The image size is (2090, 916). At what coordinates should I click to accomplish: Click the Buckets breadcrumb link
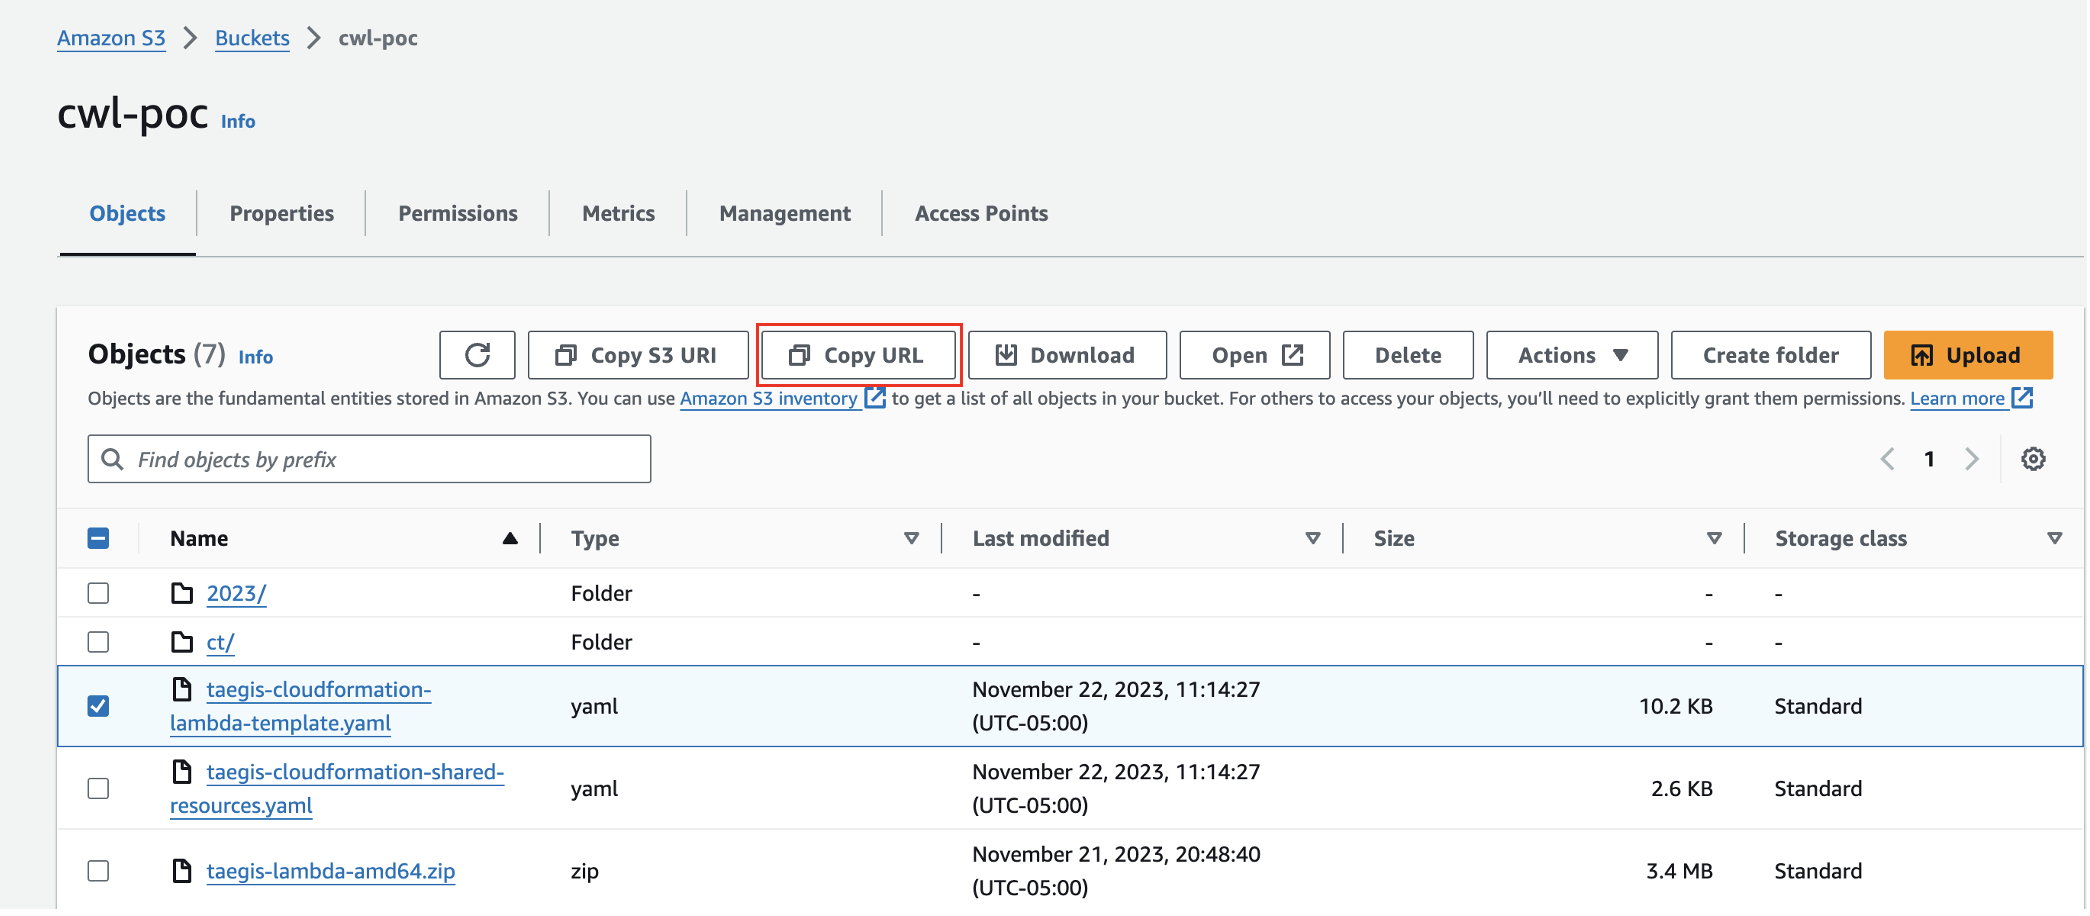tap(252, 38)
